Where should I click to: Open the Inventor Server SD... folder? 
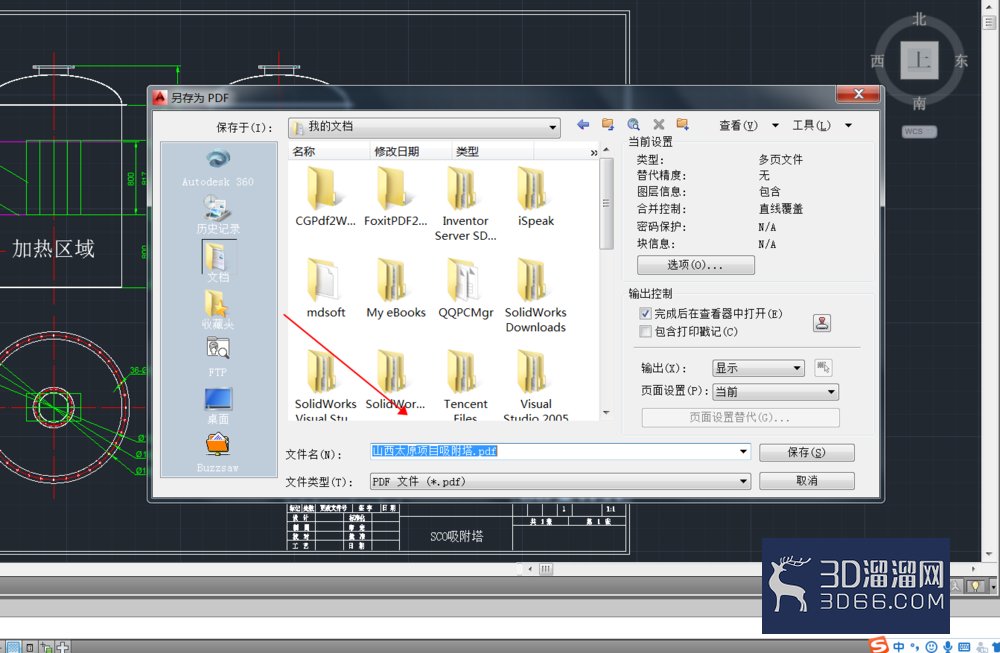(x=466, y=203)
